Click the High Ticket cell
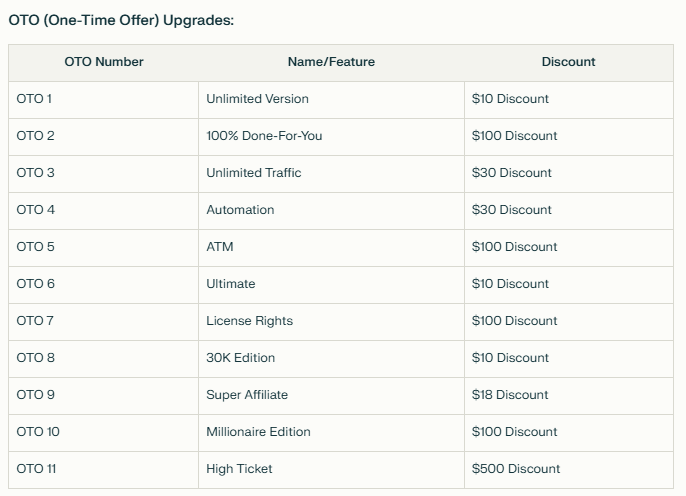This screenshot has height=496, width=686. click(331, 469)
